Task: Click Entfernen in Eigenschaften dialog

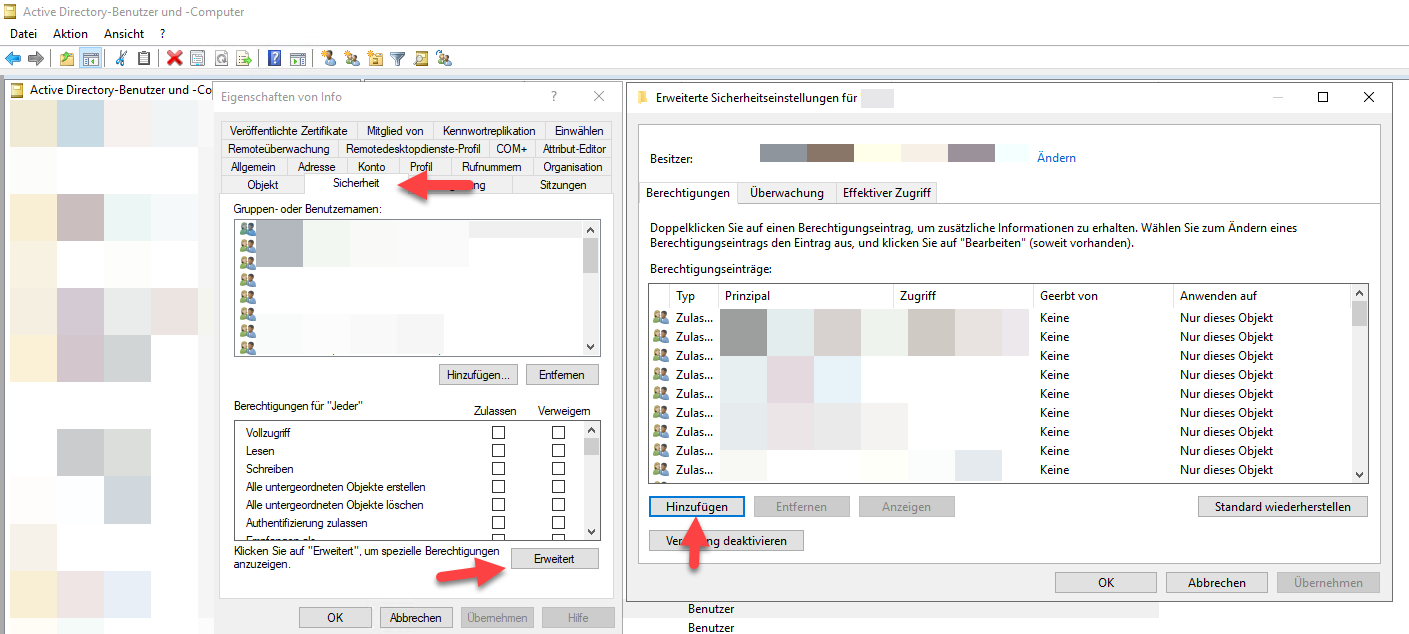Action: (562, 374)
